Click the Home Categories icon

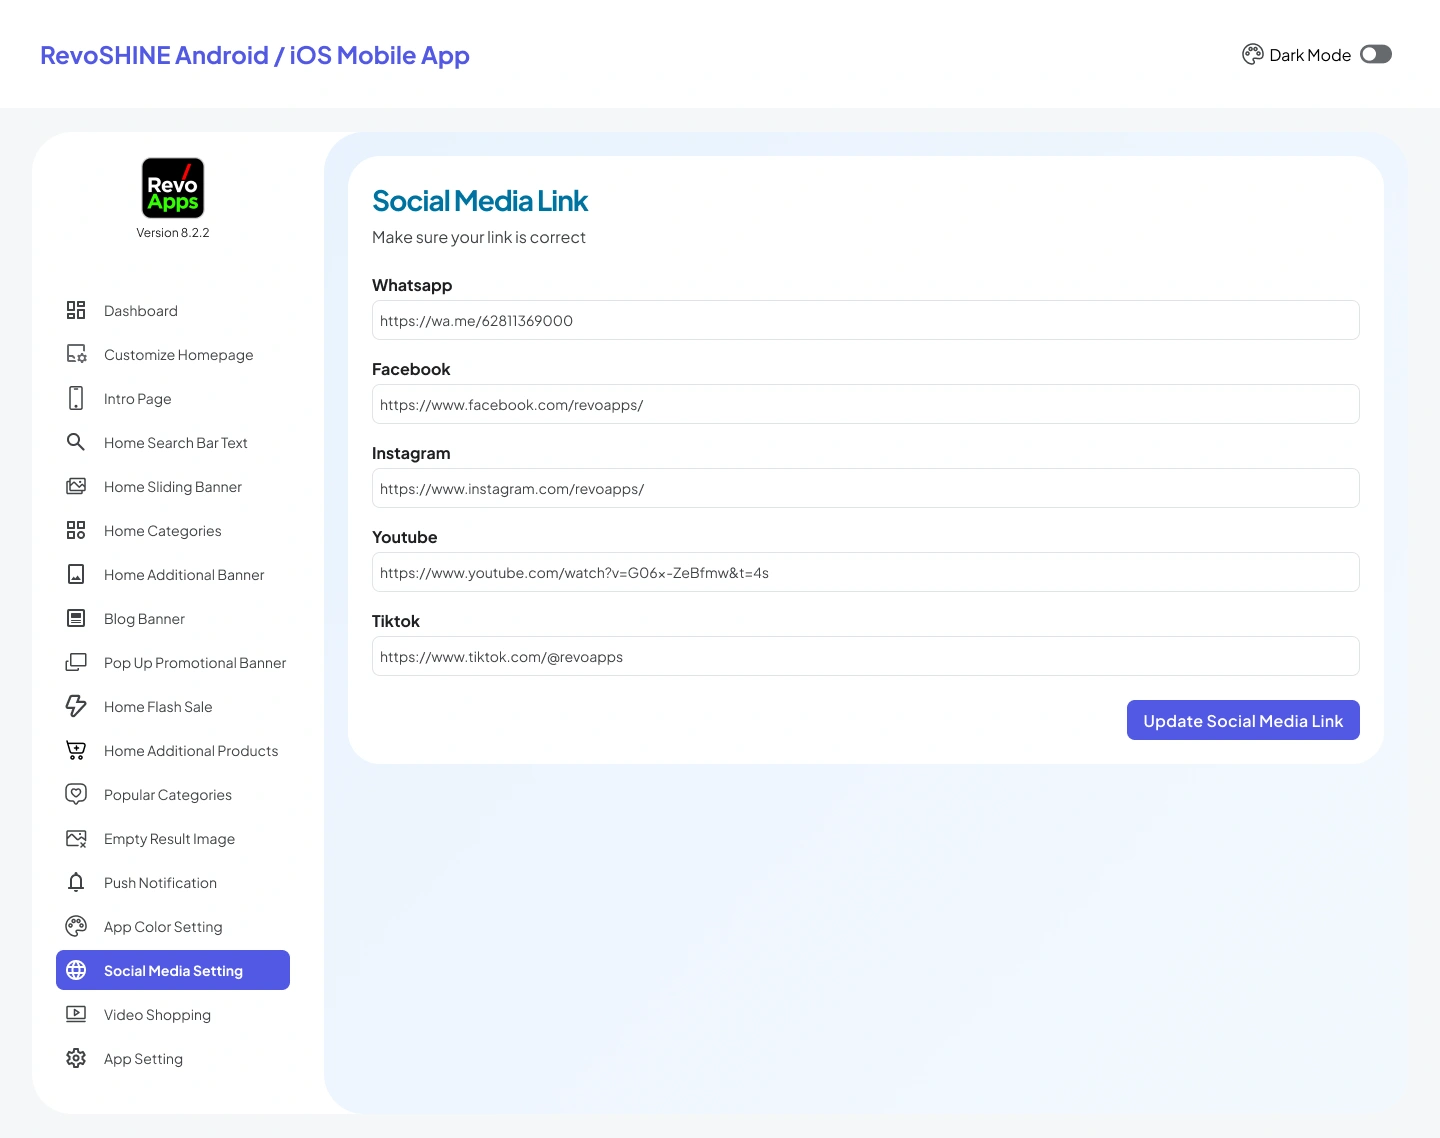coord(76,530)
